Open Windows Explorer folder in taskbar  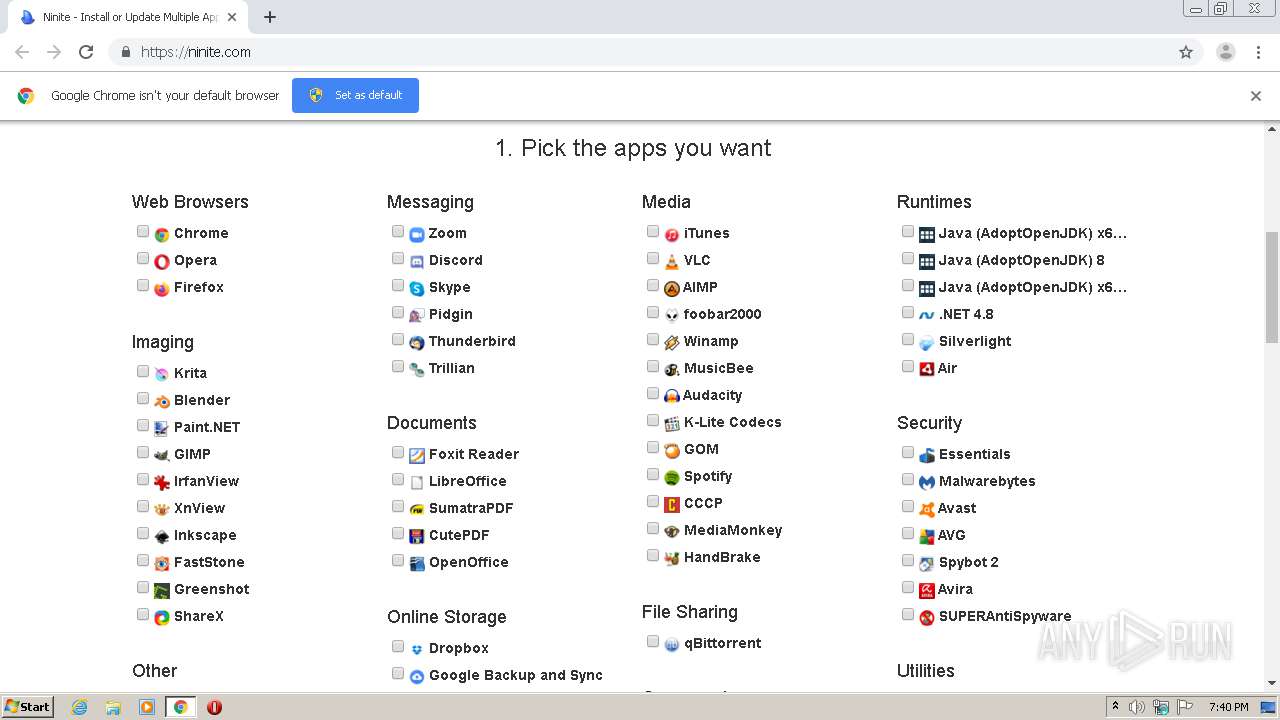pos(113,707)
